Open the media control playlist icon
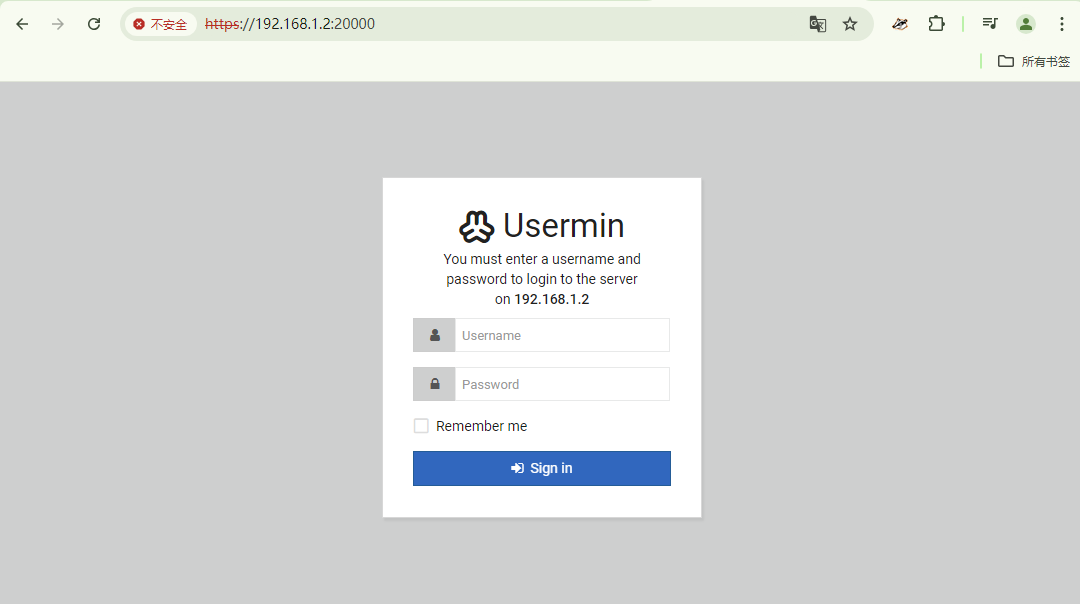Screen dimensions: 1080x604 pos(990,24)
